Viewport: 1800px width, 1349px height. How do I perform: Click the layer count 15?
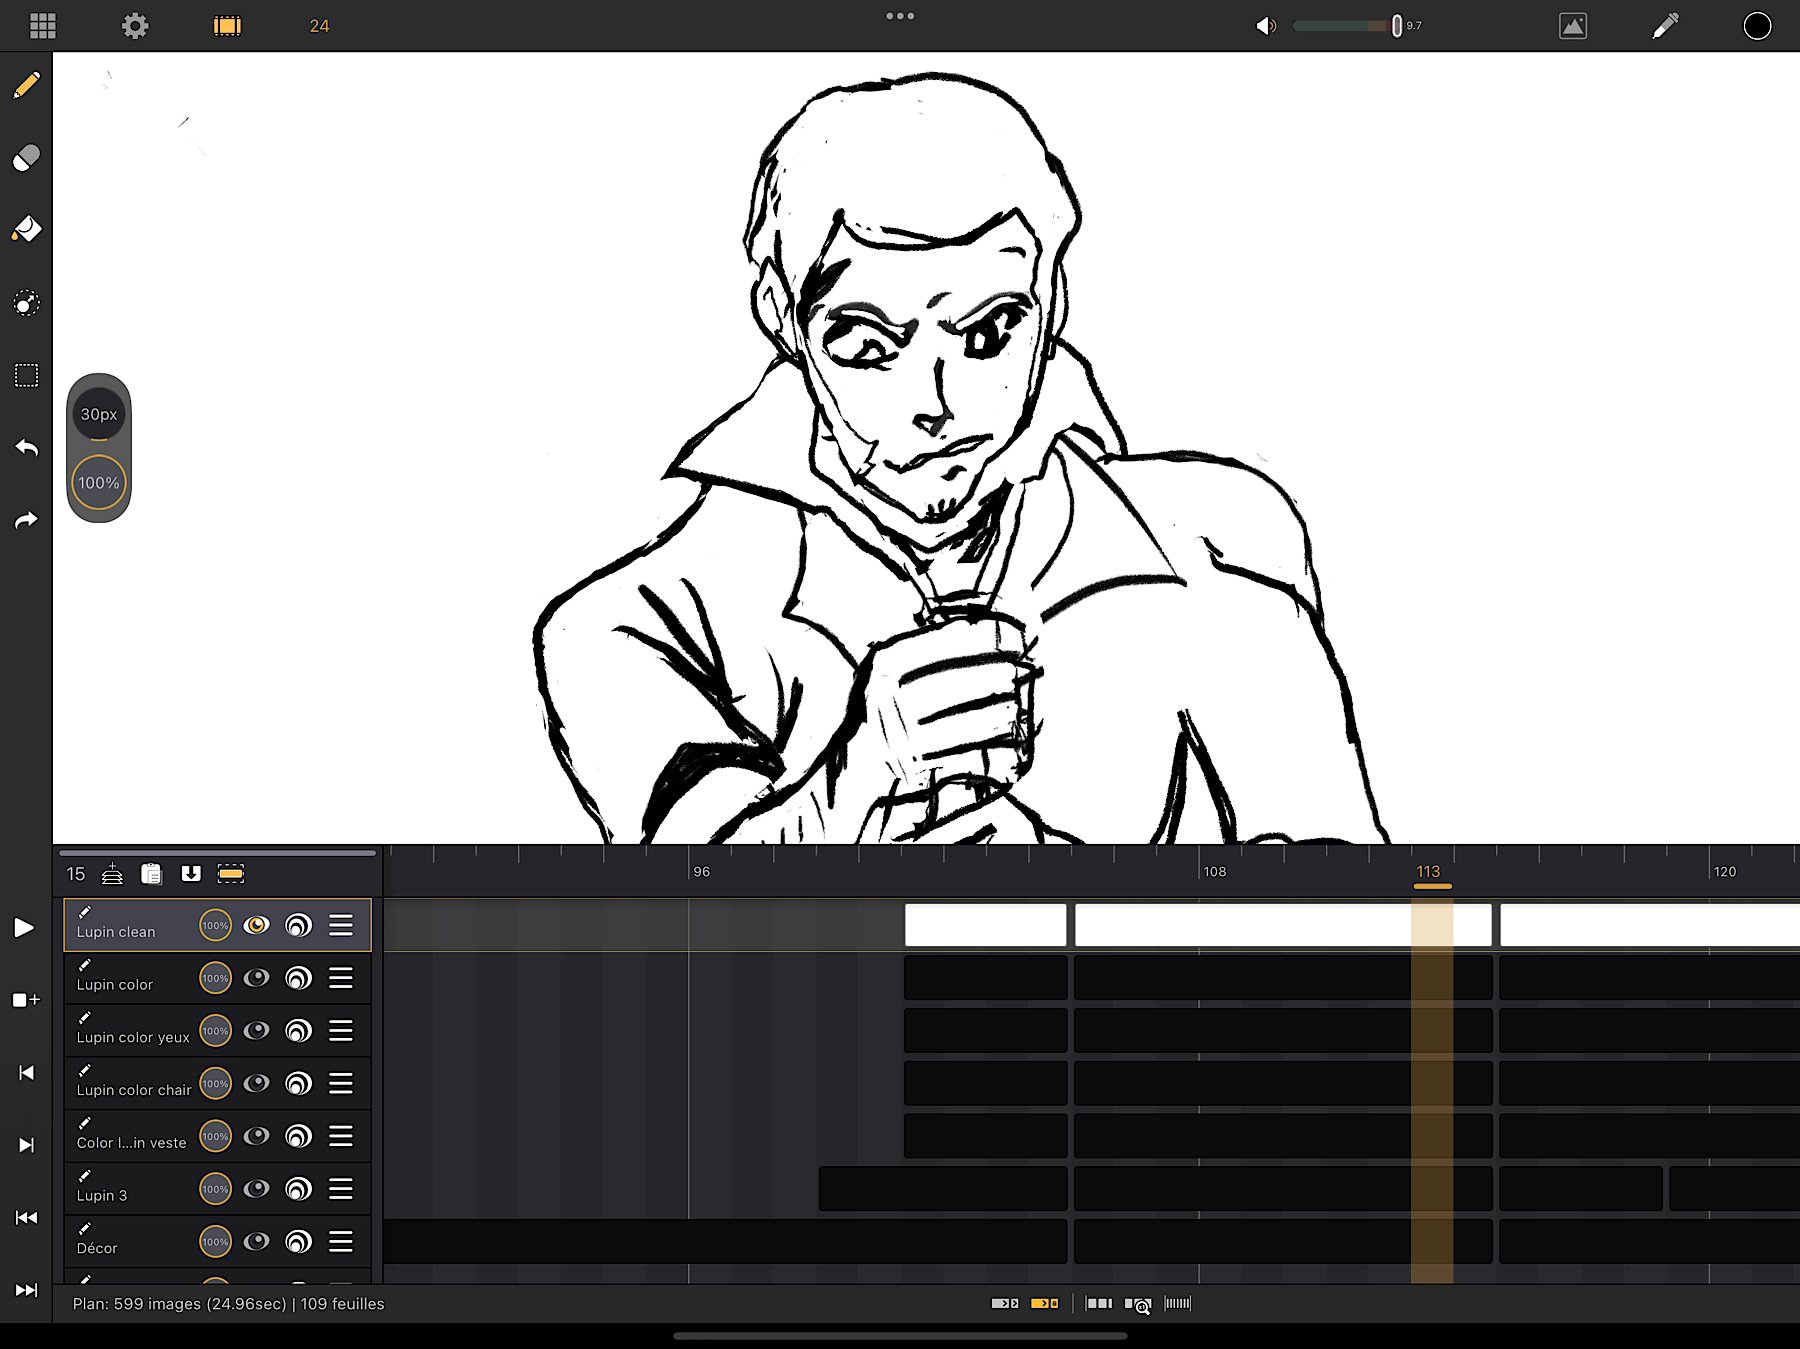[76, 874]
